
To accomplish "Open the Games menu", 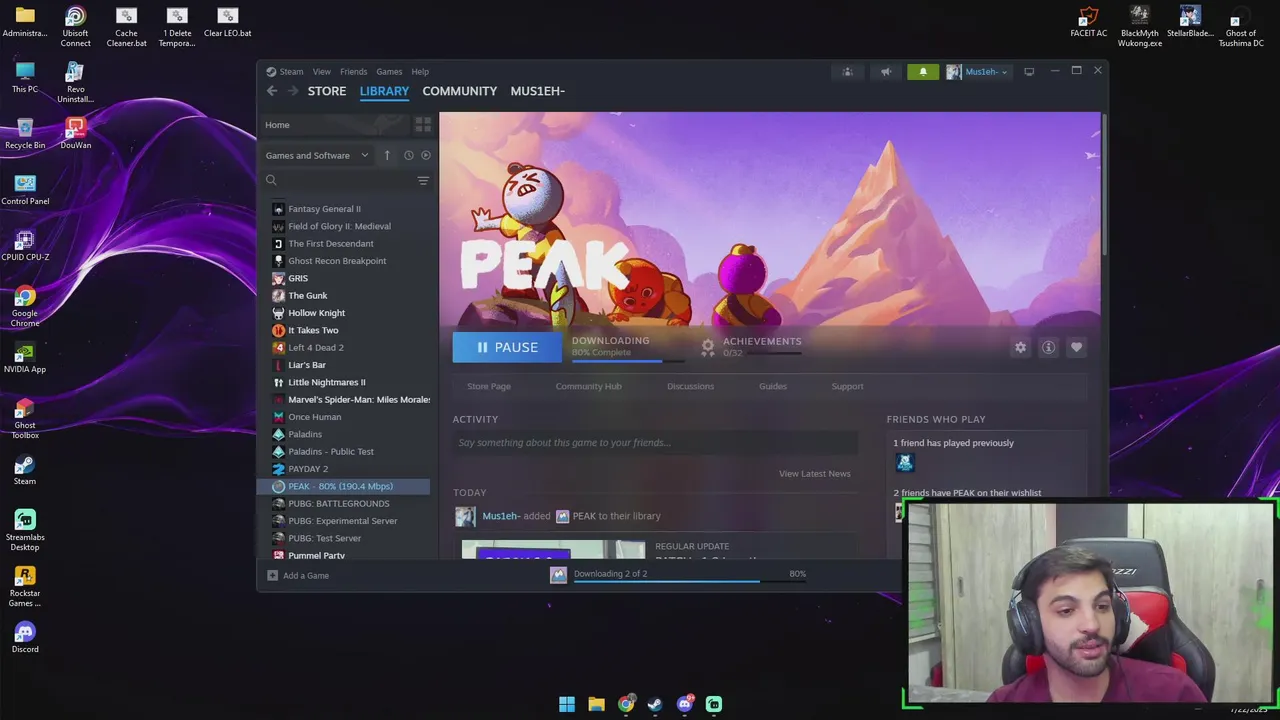I will pos(389,72).
